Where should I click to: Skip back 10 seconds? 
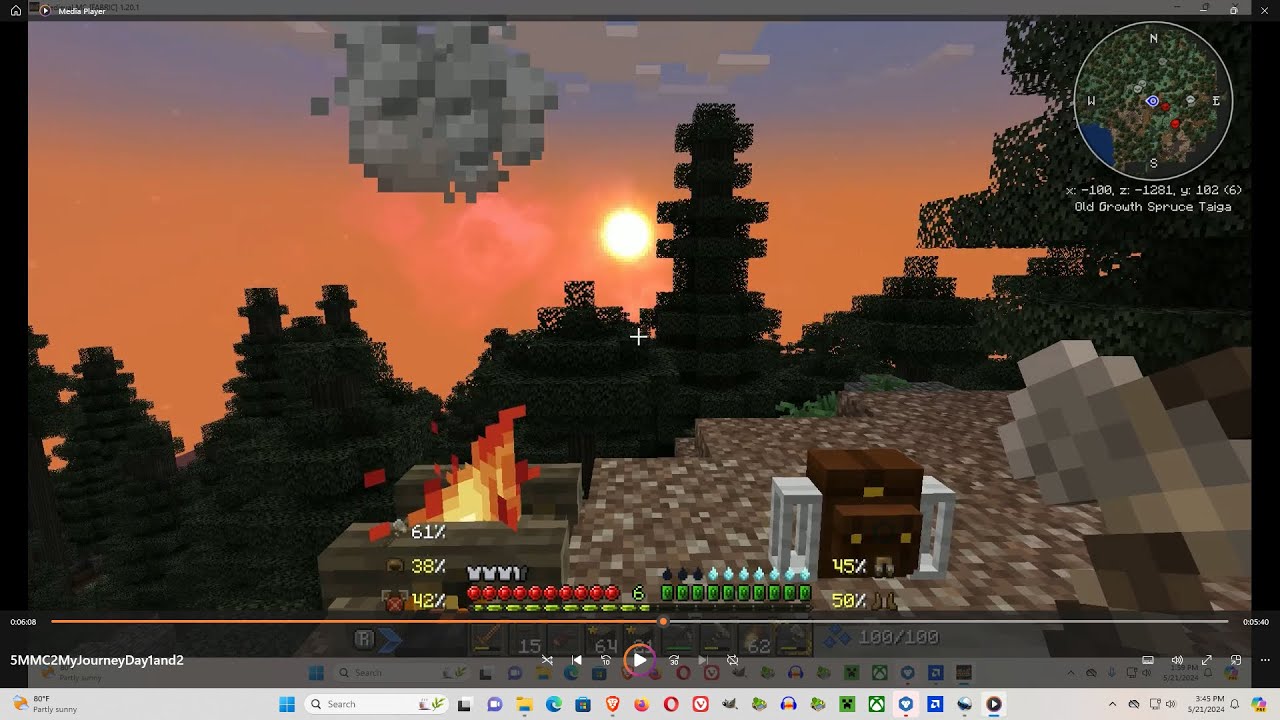(x=605, y=660)
